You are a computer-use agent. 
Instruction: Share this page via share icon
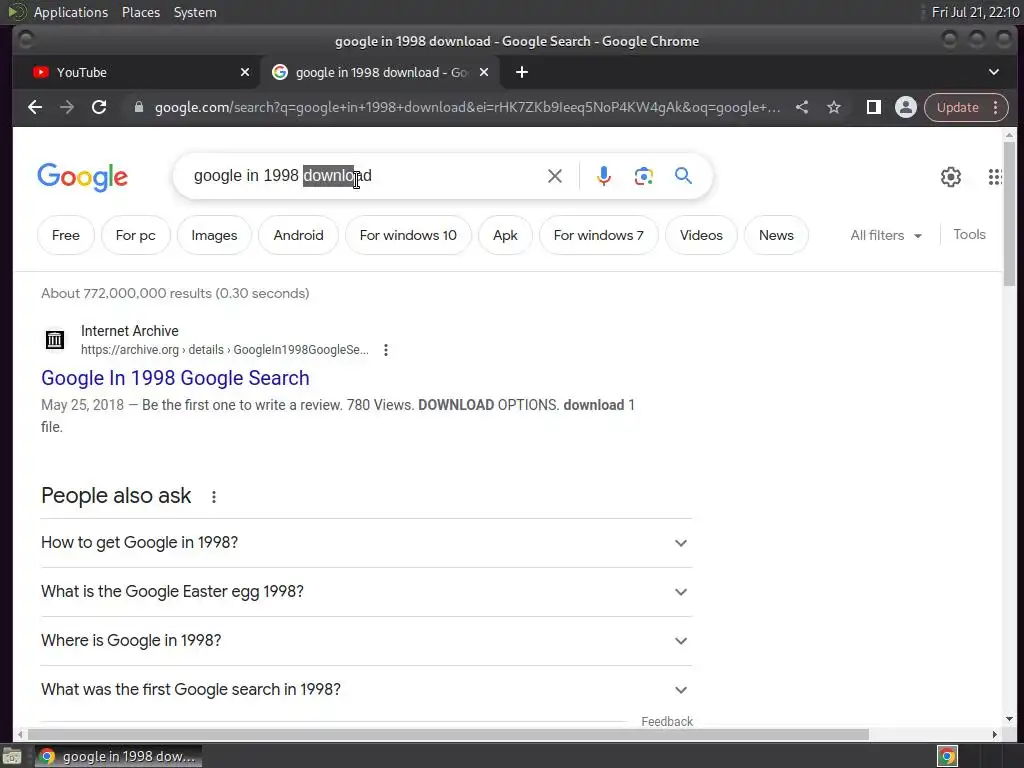(x=802, y=107)
